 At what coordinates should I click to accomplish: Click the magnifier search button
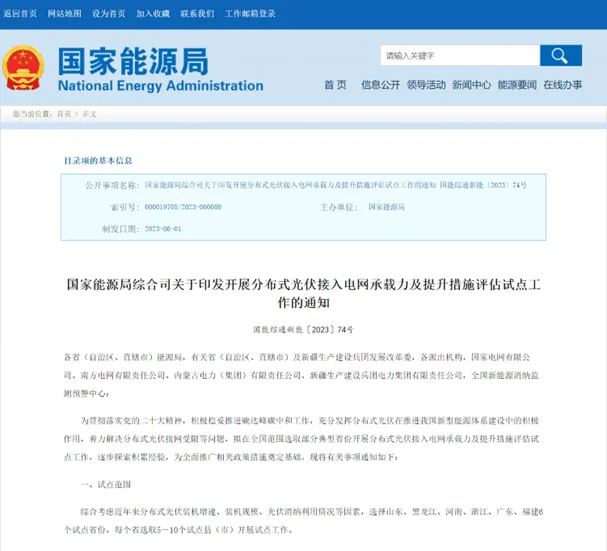[x=560, y=55]
